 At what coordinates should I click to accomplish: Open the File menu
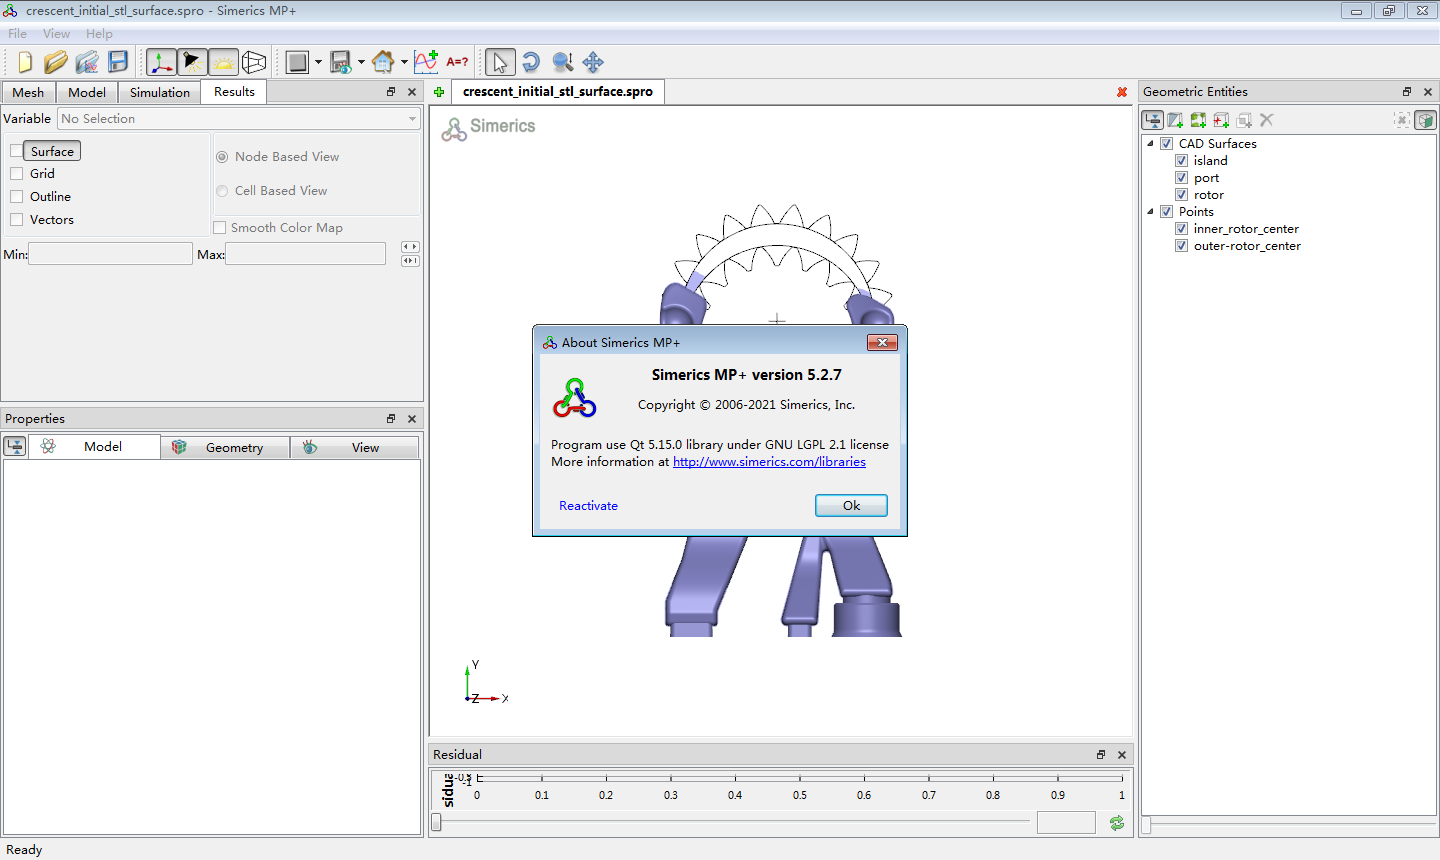click(x=17, y=33)
